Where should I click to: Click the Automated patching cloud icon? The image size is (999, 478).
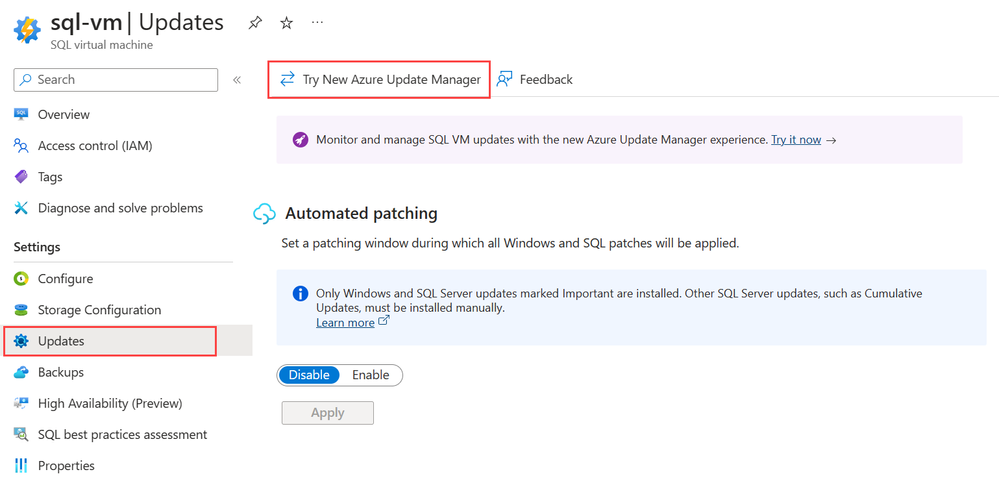point(264,214)
